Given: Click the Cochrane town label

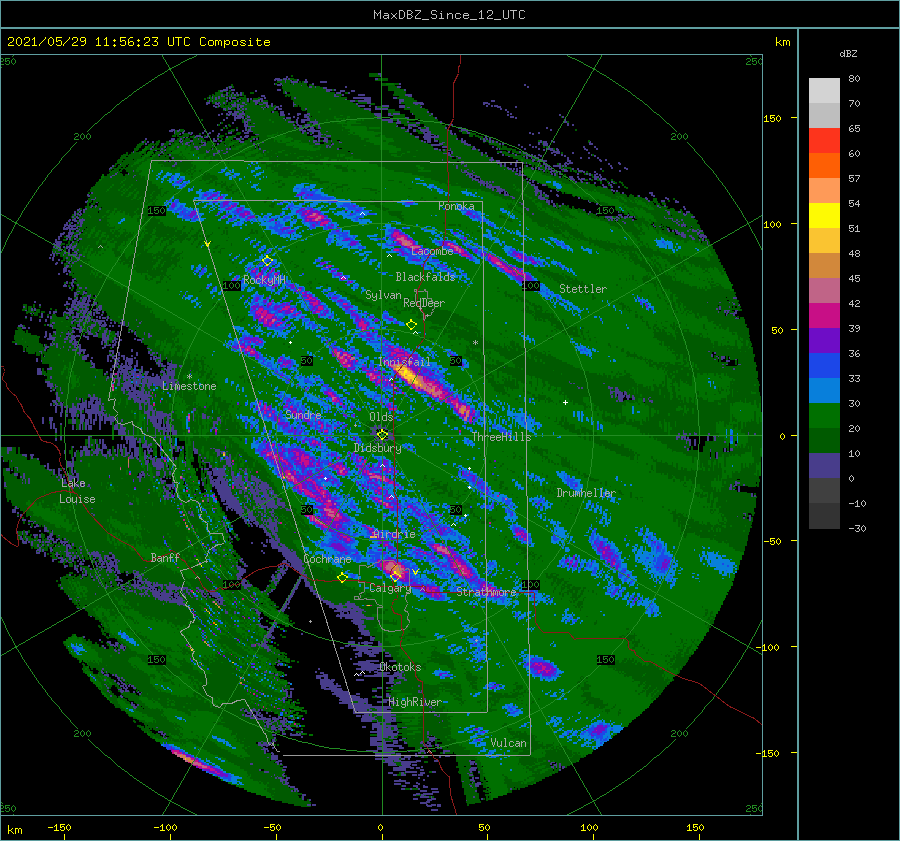Looking at the screenshot, I should pyautogui.click(x=327, y=559).
